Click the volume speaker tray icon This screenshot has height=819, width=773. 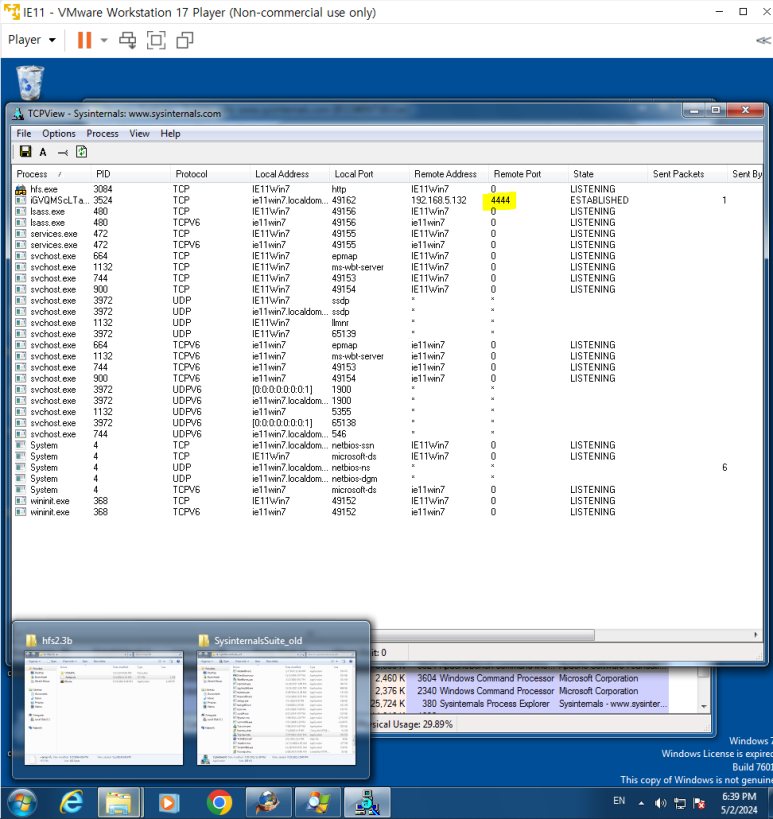(660, 803)
